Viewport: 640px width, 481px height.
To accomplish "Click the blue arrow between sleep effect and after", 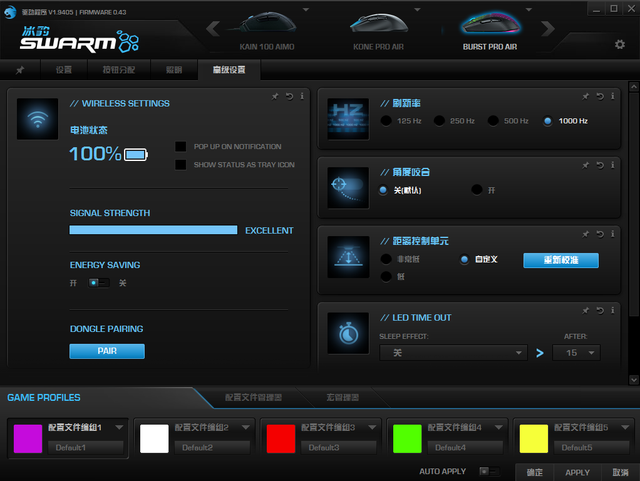I will coord(540,353).
